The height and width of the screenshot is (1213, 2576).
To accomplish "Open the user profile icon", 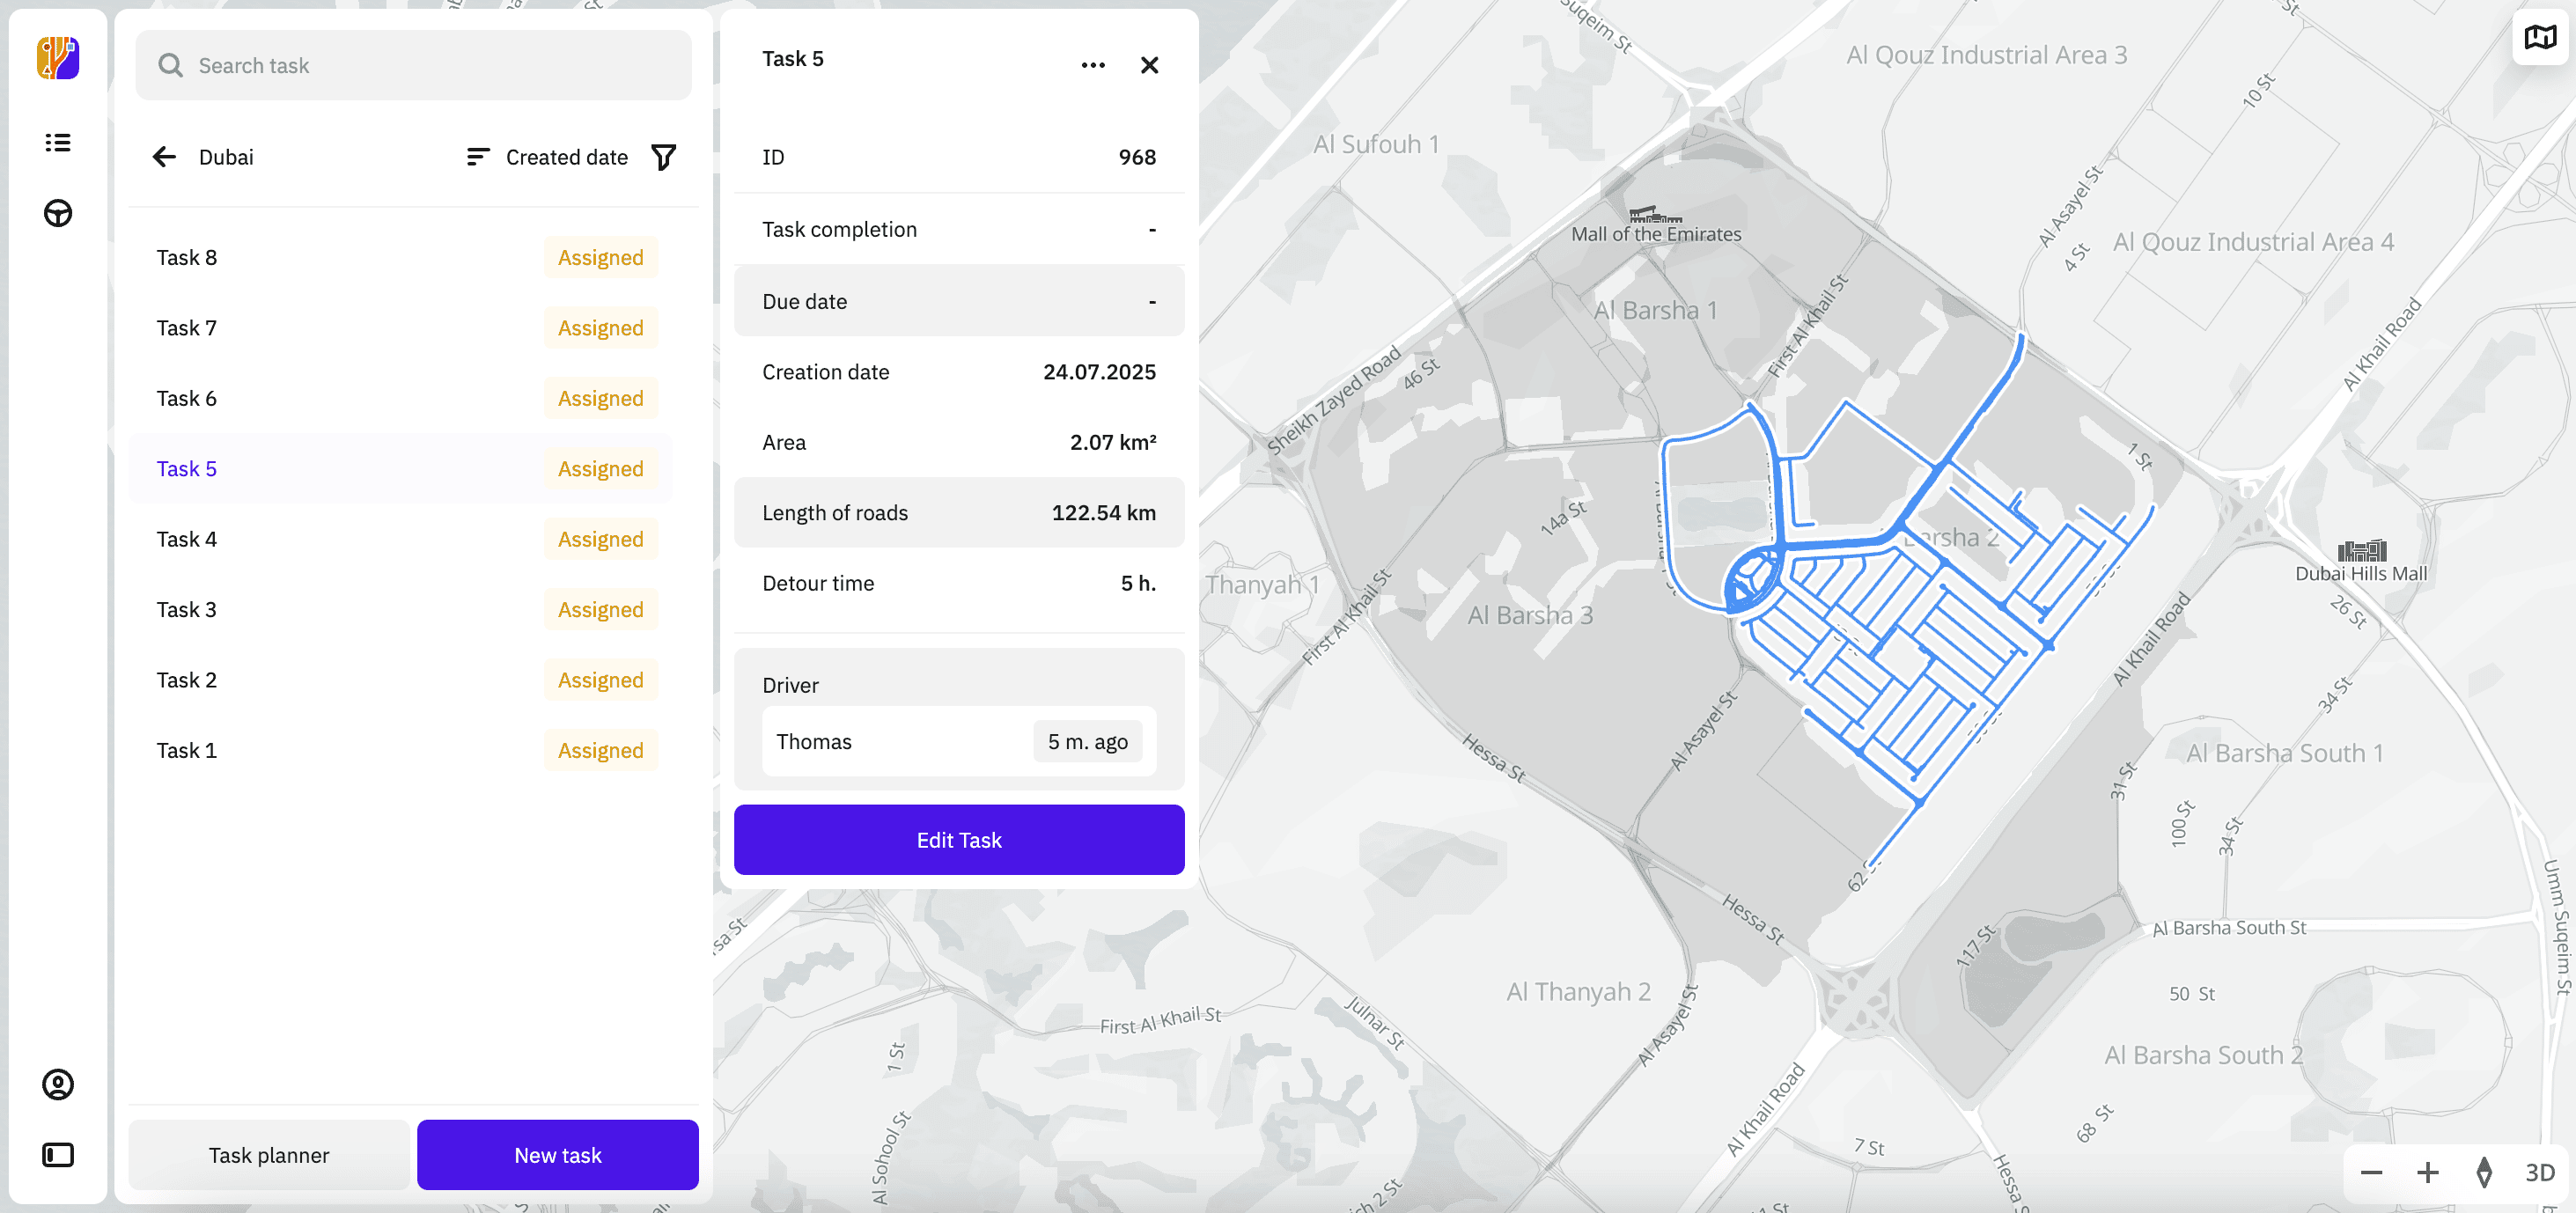I will [x=58, y=1084].
